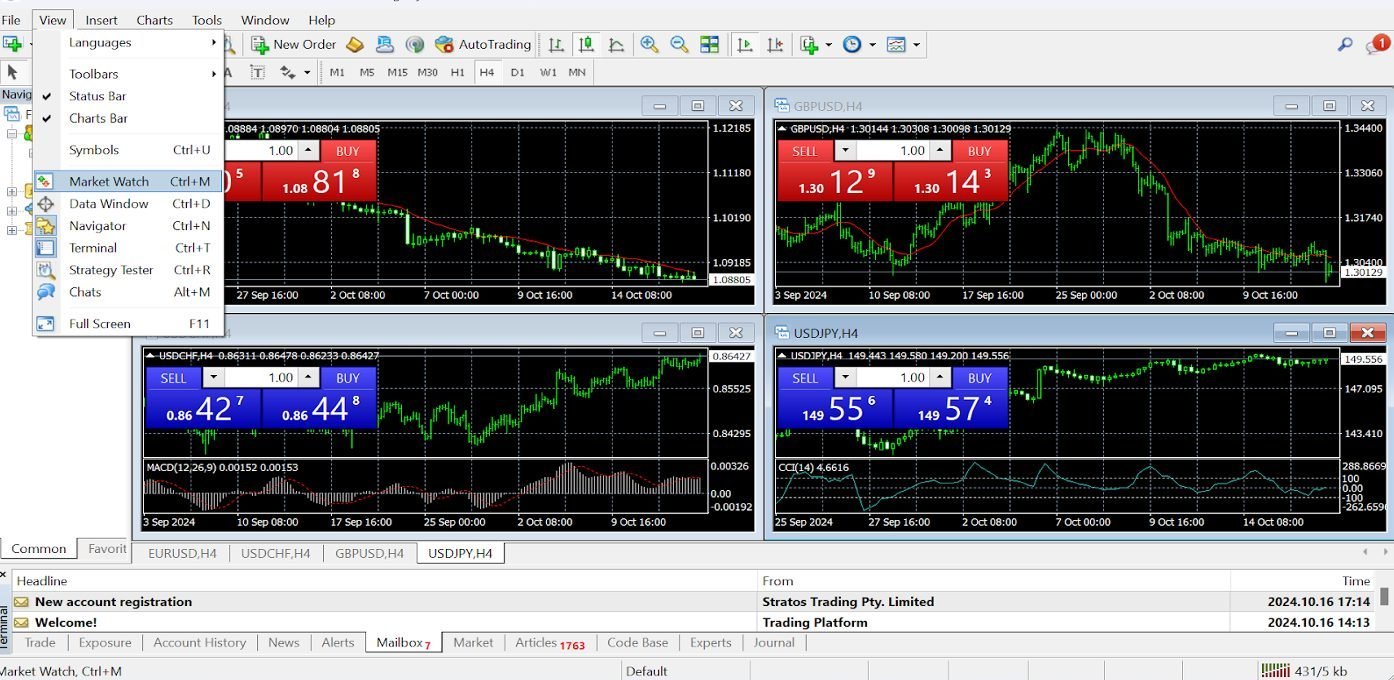
Task: Switch chart to bar chart style
Action: pyautogui.click(x=556, y=44)
